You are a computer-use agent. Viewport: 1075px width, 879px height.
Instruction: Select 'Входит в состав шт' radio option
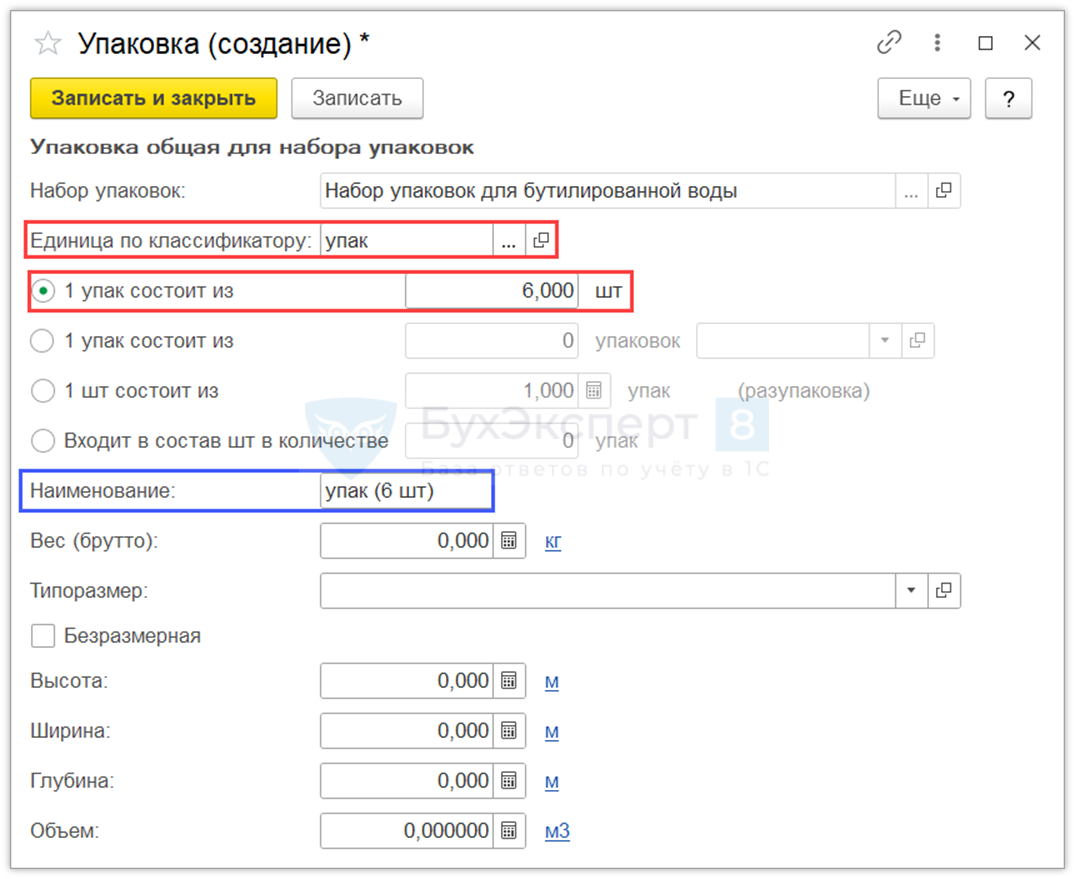click(x=42, y=441)
